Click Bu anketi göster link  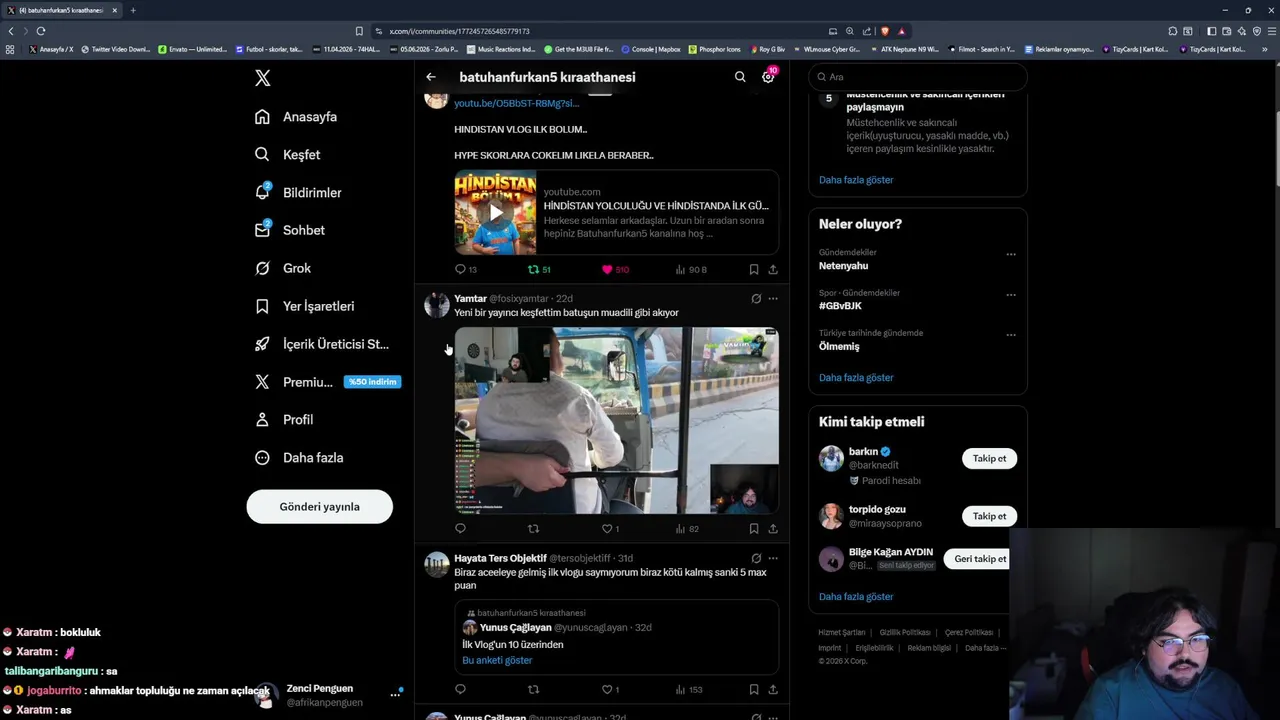(x=497, y=660)
